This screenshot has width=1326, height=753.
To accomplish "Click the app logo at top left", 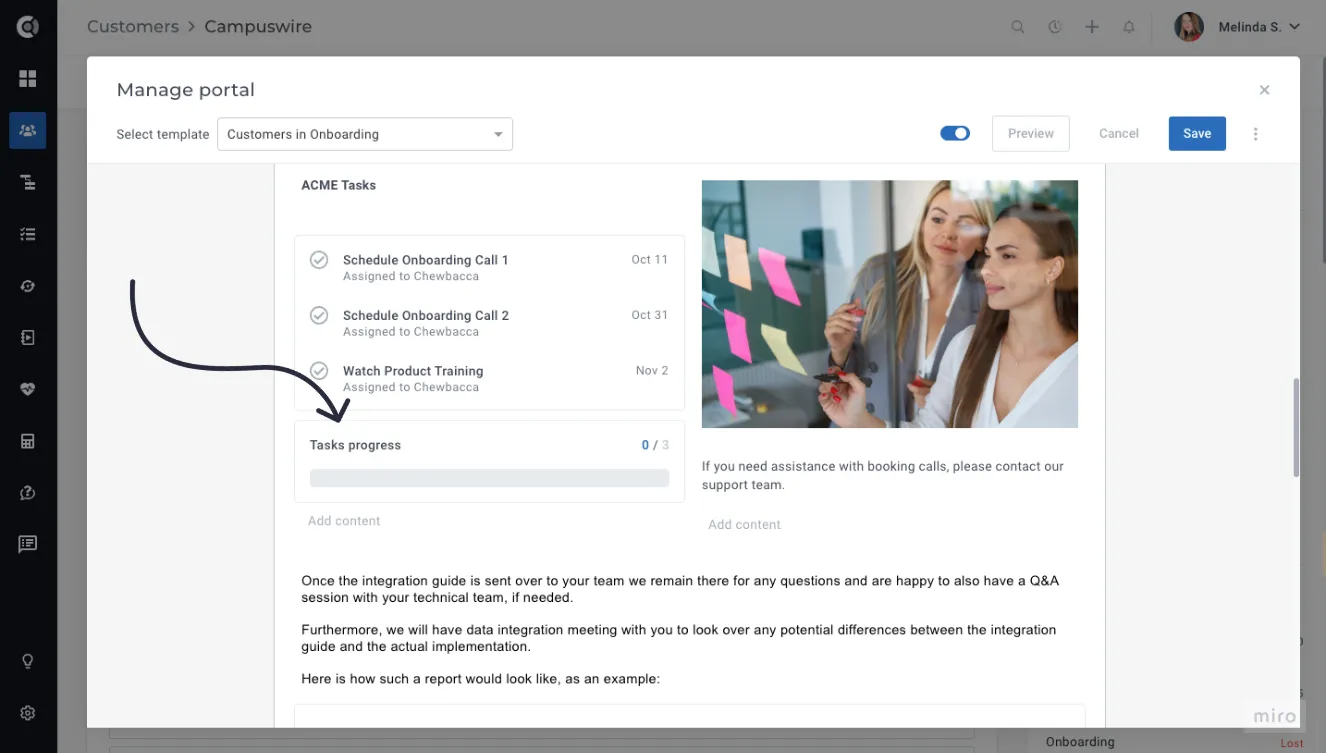I will point(28,27).
